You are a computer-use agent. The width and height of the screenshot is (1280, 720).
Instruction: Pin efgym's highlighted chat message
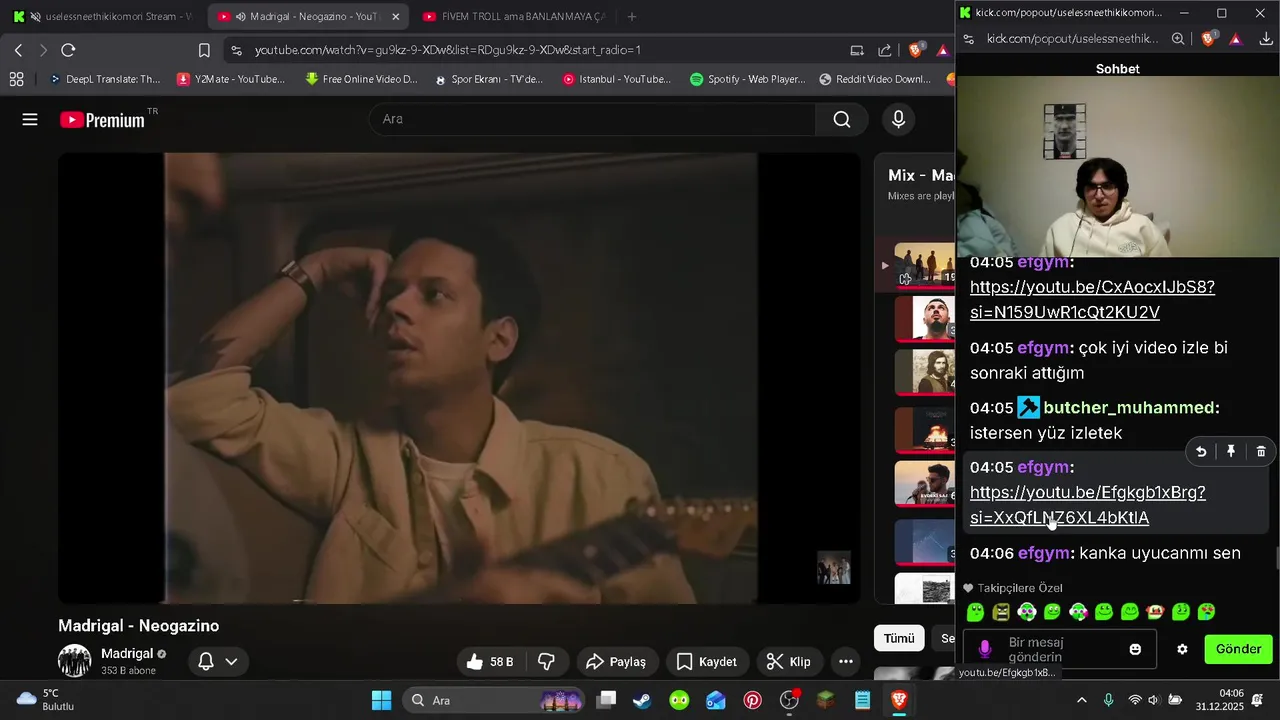point(1231,452)
